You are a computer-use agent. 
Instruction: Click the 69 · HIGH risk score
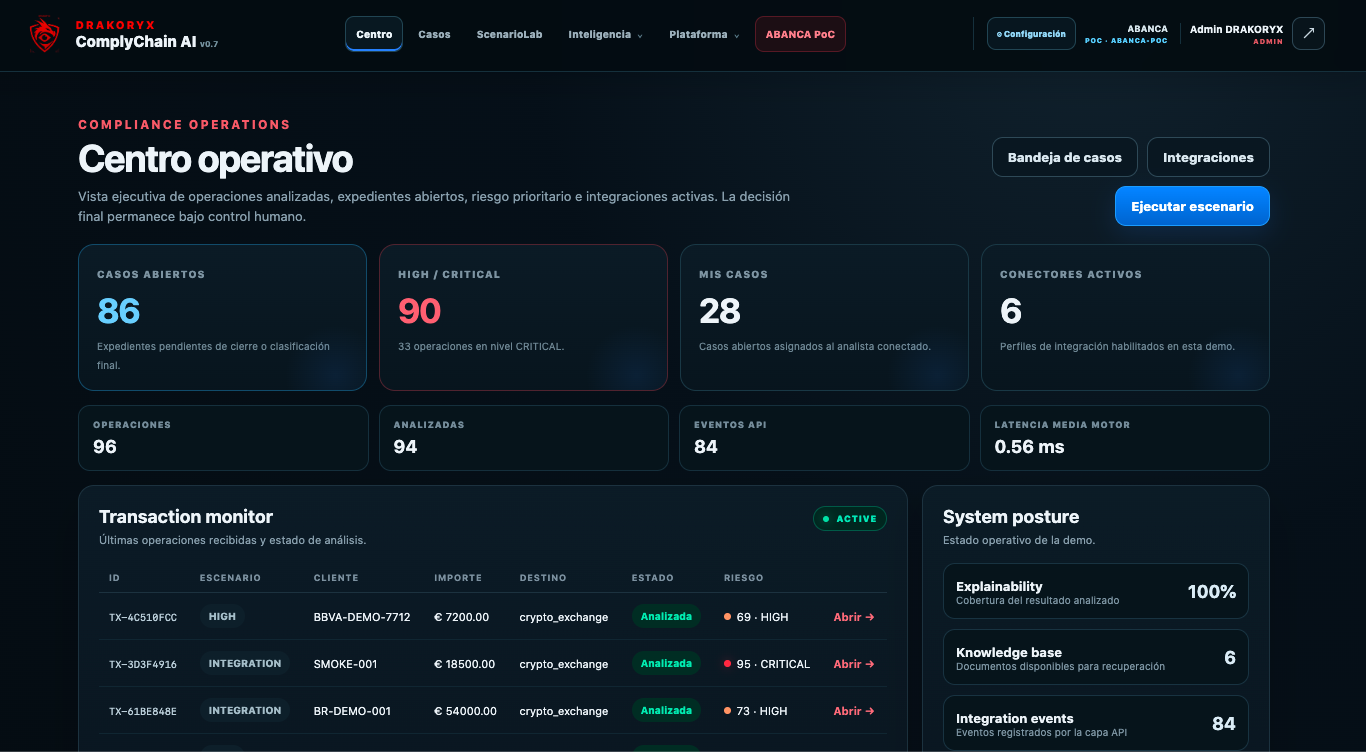pos(756,617)
